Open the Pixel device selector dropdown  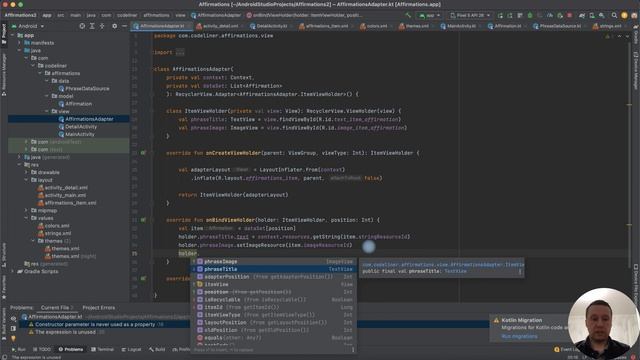click(470, 16)
